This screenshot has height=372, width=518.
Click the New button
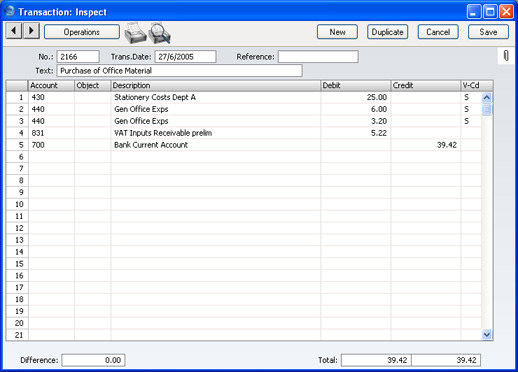[x=337, y=32]
